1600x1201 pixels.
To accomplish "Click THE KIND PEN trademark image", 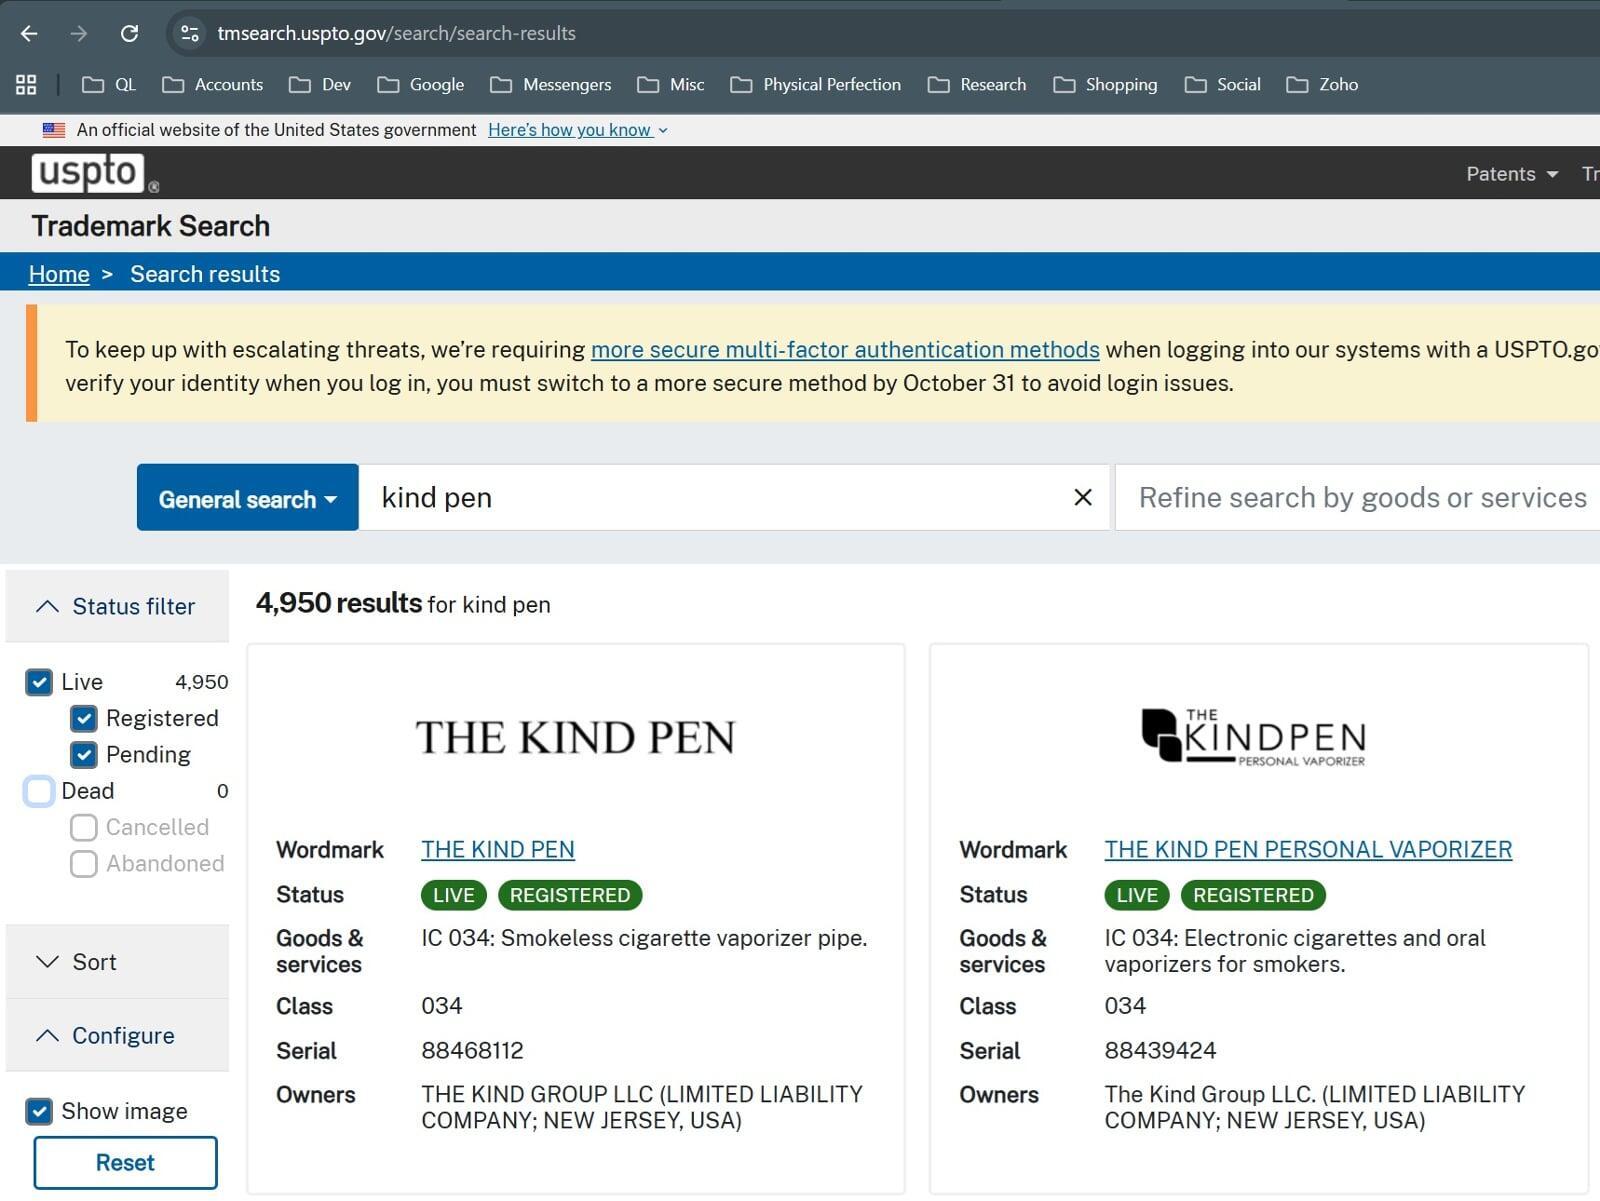I will 575,738.
